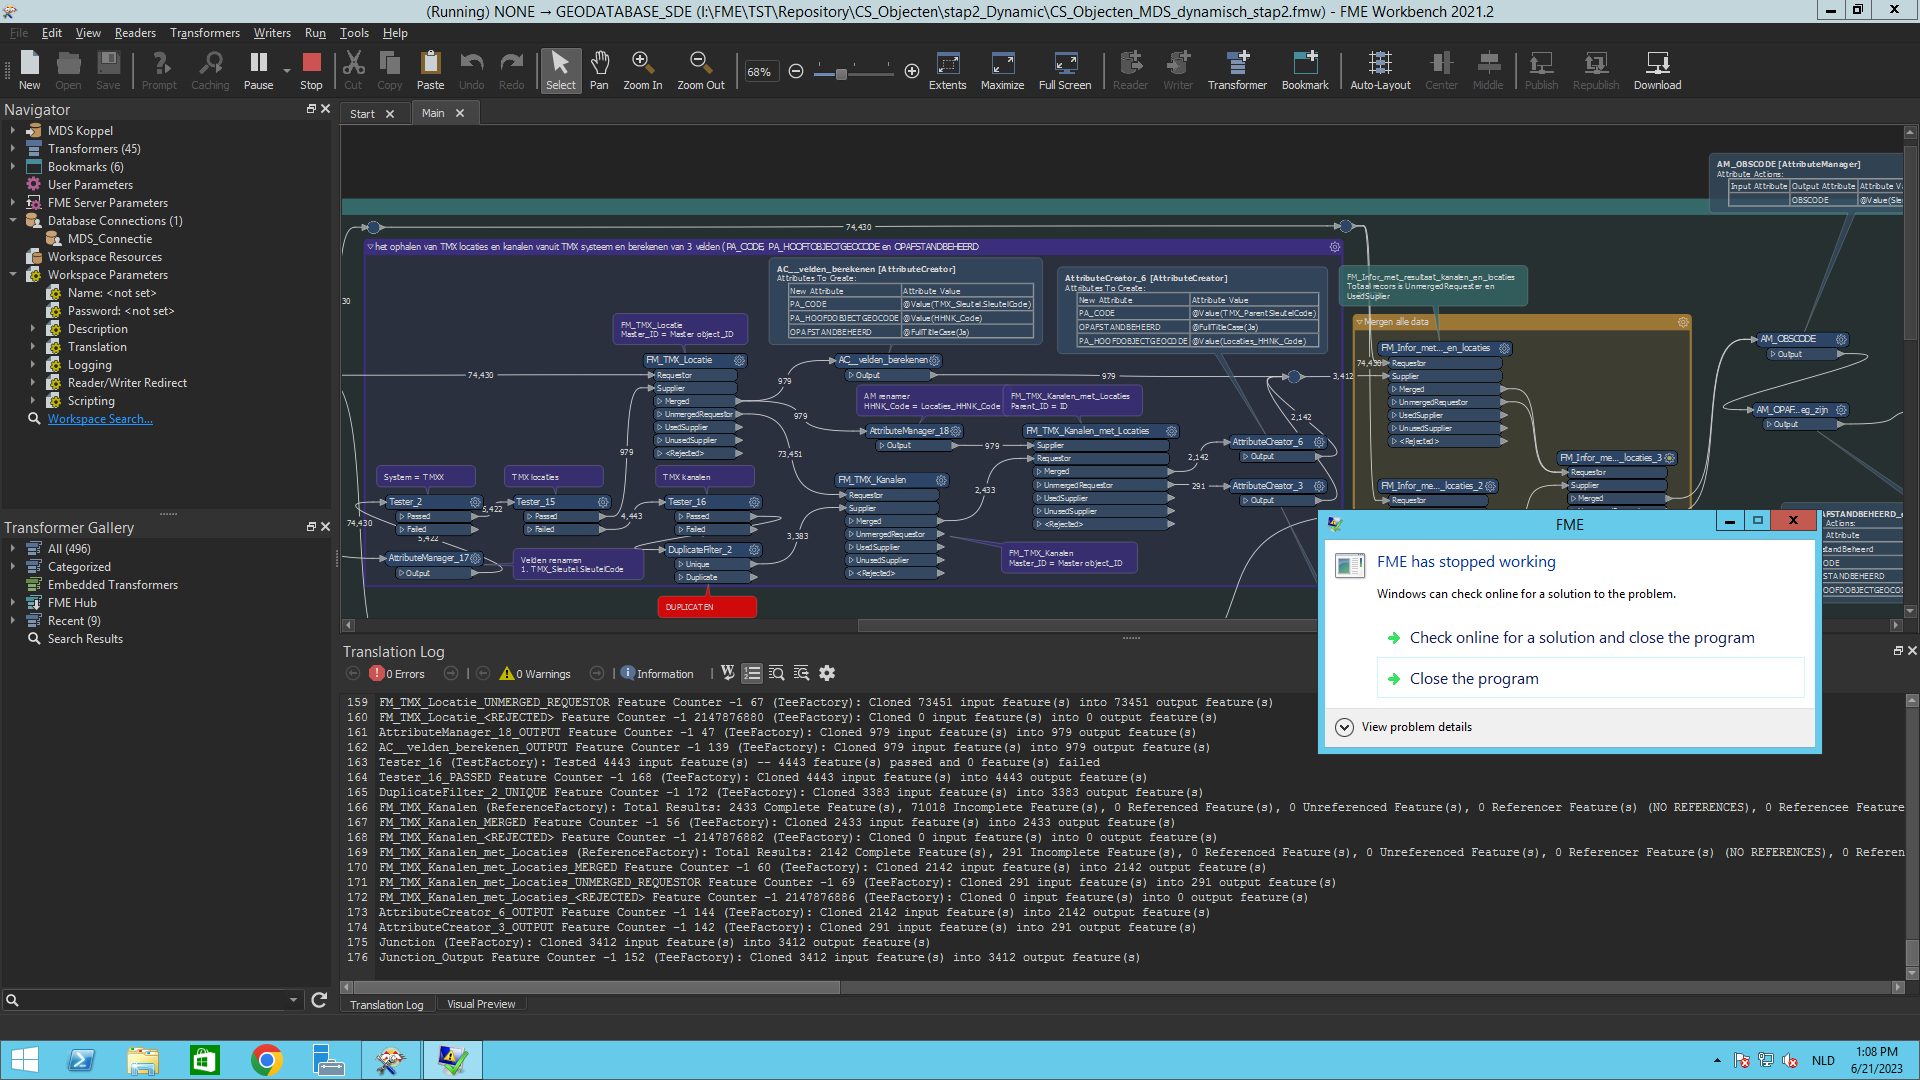Open Translation Log settings gear
This screenshot has height=1080, width=1920.
[827, 673]
